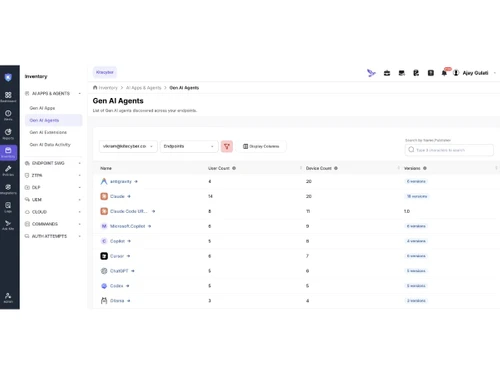Click the Device Count column header
The height and width of the screenshot is (375, 500).
319,168
